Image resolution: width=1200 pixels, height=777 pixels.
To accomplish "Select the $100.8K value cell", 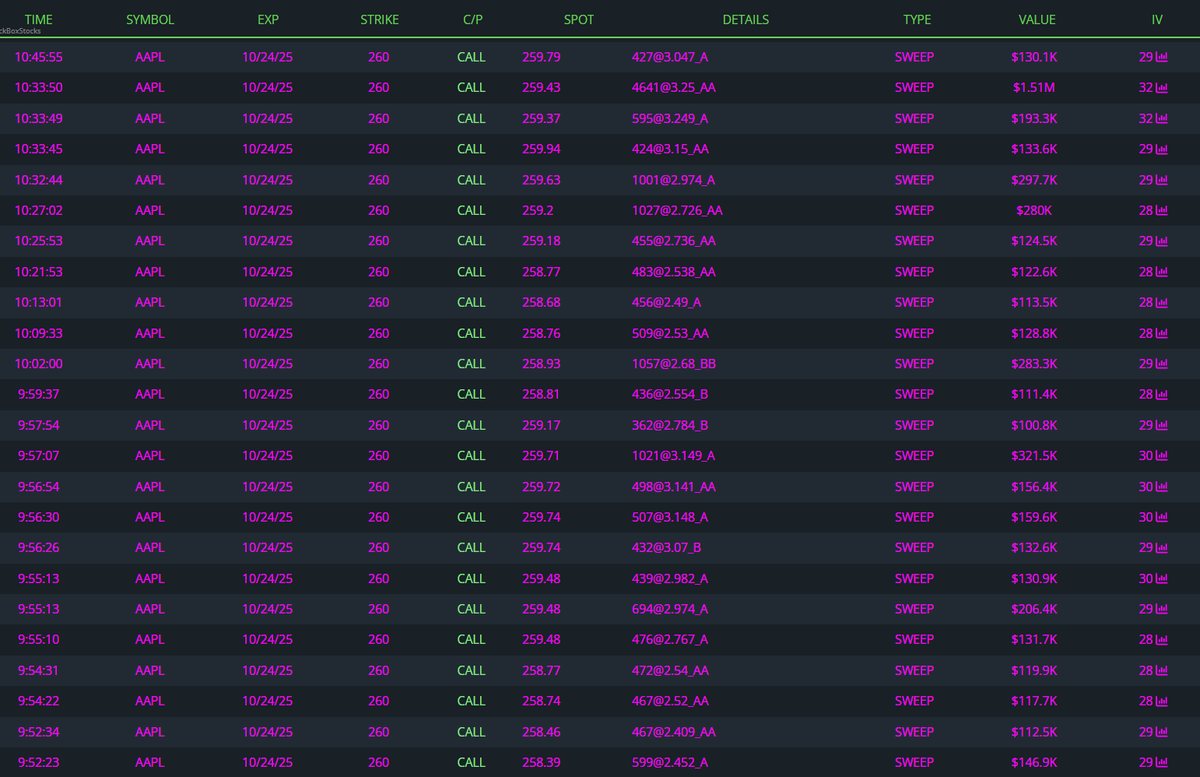I will pos(1034,425).
